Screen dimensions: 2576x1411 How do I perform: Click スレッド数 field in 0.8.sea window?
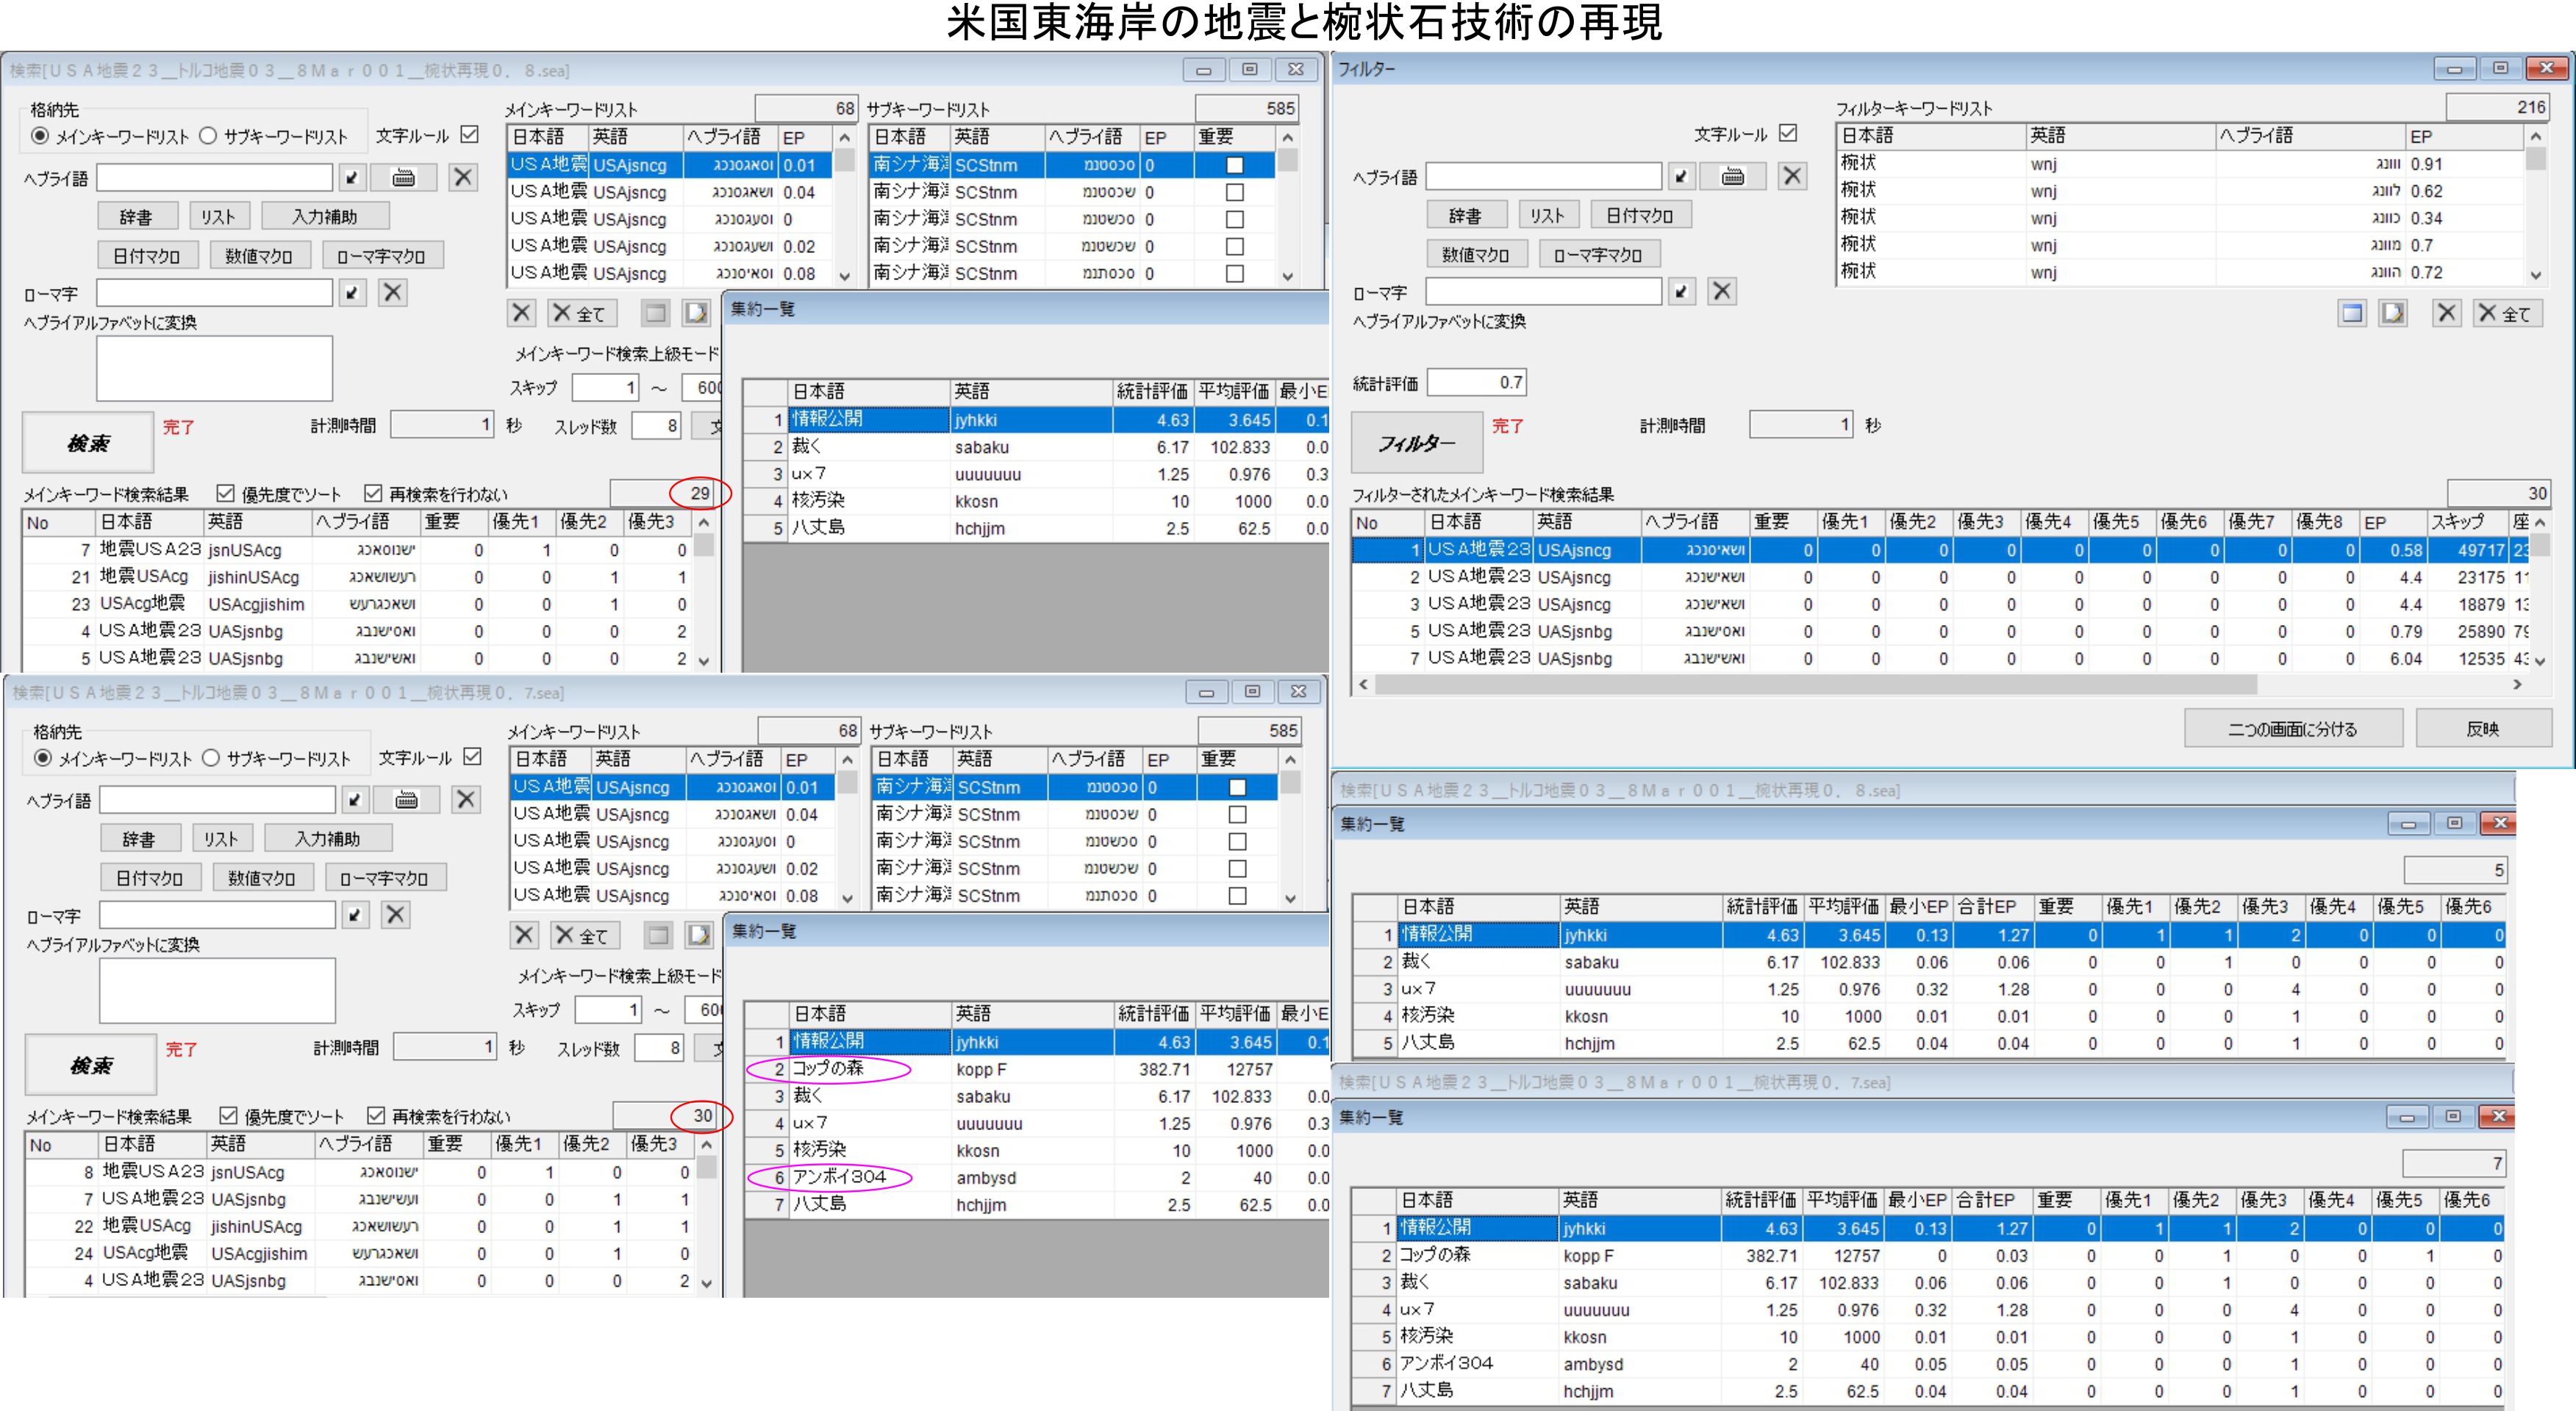(x=656, y=426)
